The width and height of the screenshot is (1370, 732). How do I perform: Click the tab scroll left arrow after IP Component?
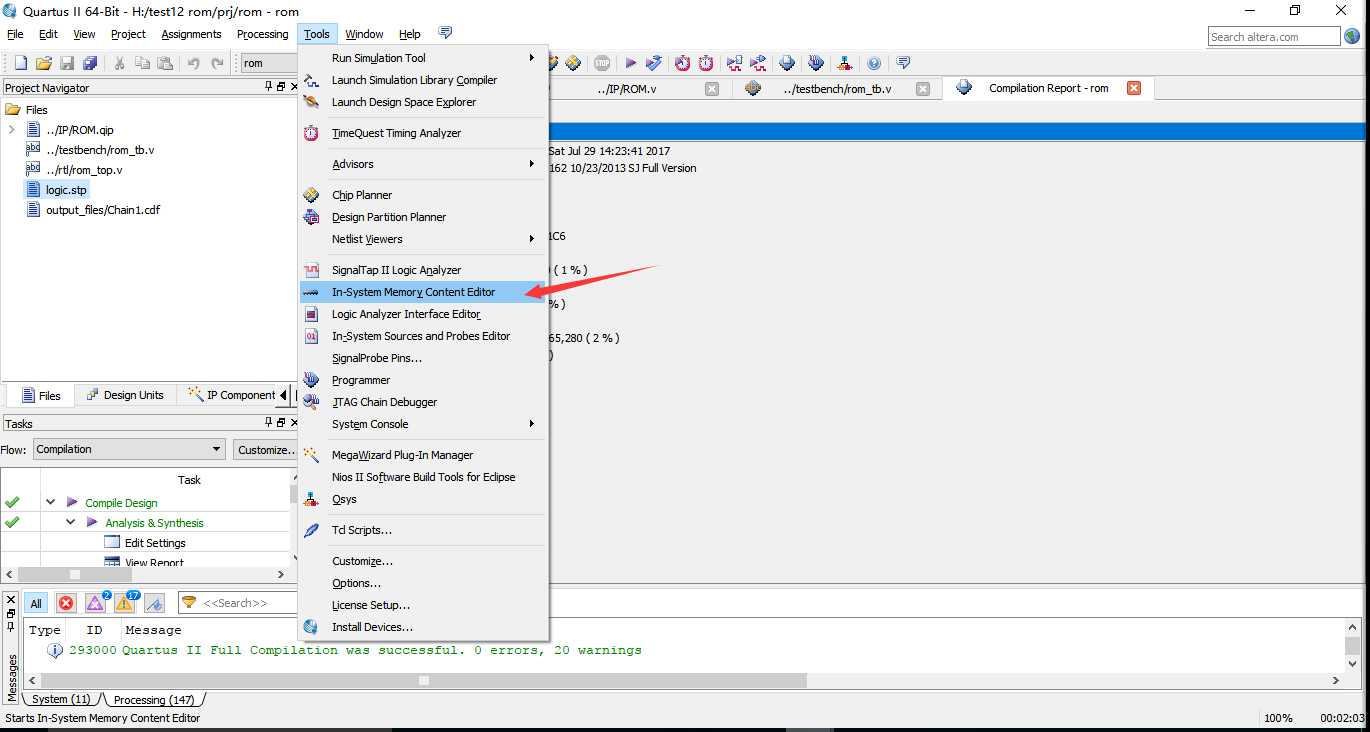(284, 395)
